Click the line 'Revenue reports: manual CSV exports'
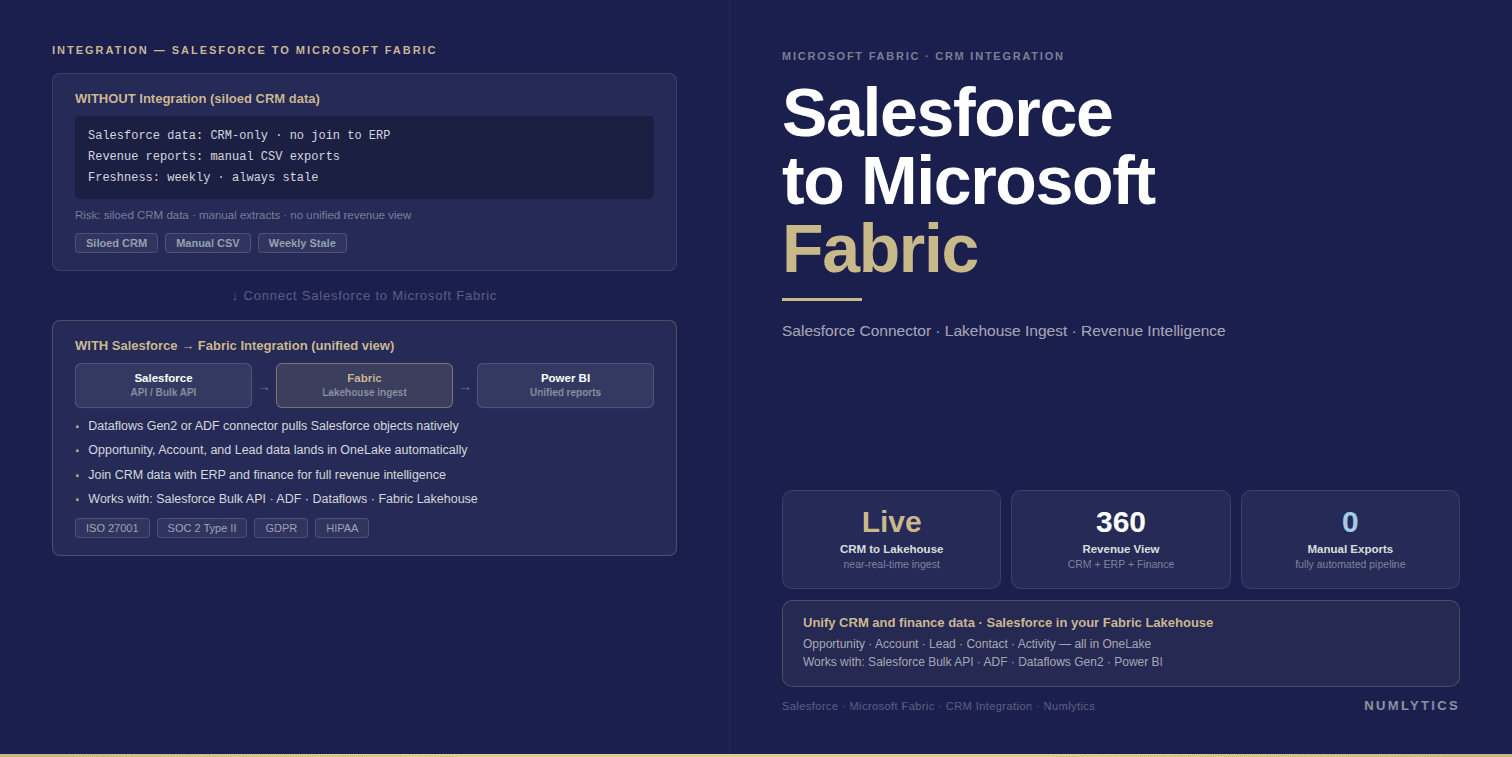1512x757 pixels. click(214, 156)
